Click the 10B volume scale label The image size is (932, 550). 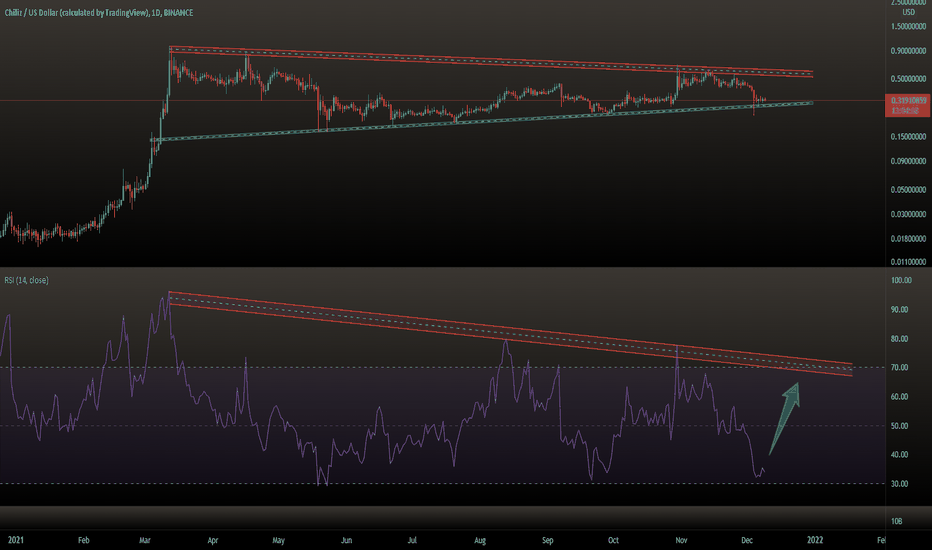(896, 521)
